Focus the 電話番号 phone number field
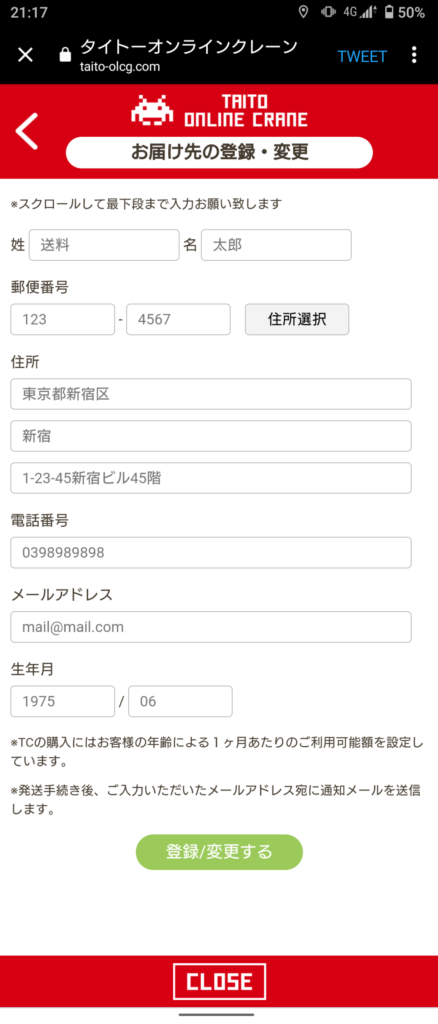Image resolution: width=438 pixels, height=1024 pixels. (x=211, y=552)
